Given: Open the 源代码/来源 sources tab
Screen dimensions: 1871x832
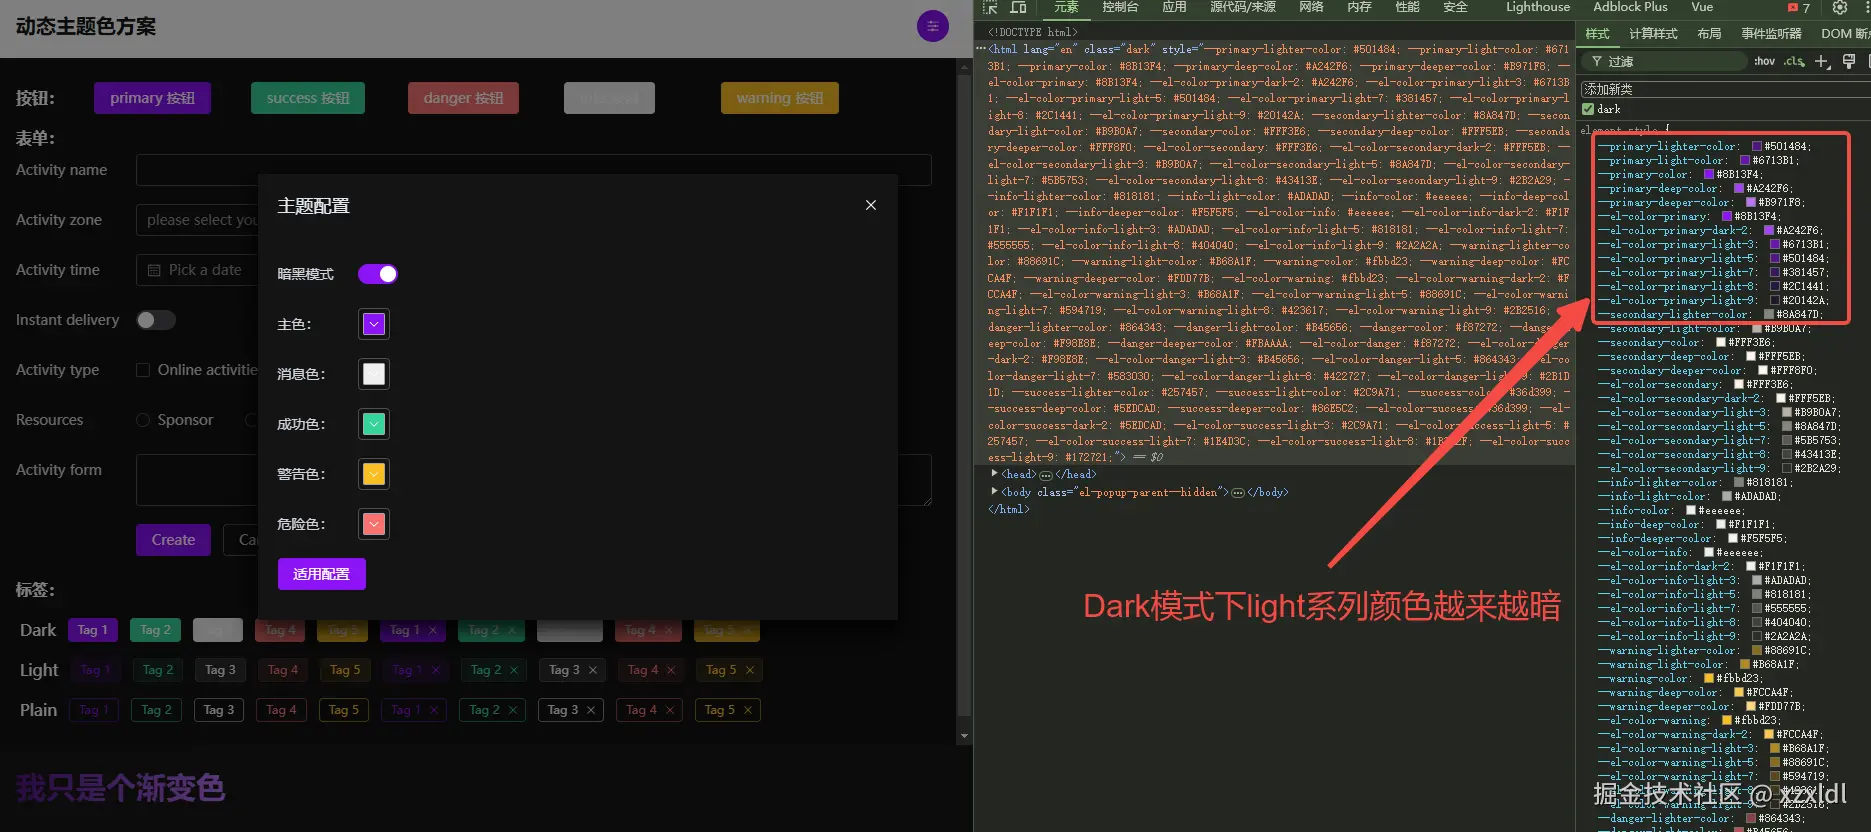Looking at the screenshot, I should click(x=1243, y=7).
